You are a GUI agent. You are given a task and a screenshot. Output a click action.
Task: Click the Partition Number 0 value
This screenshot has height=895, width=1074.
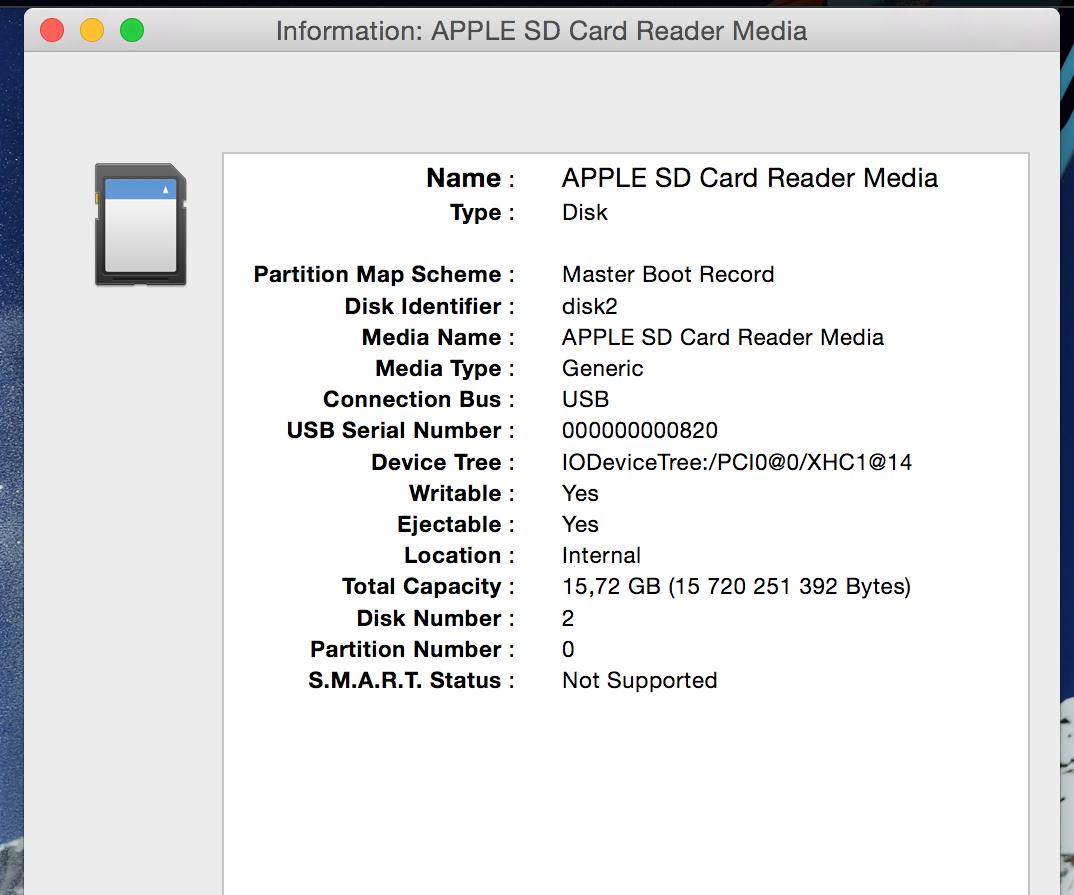point(568,648)
